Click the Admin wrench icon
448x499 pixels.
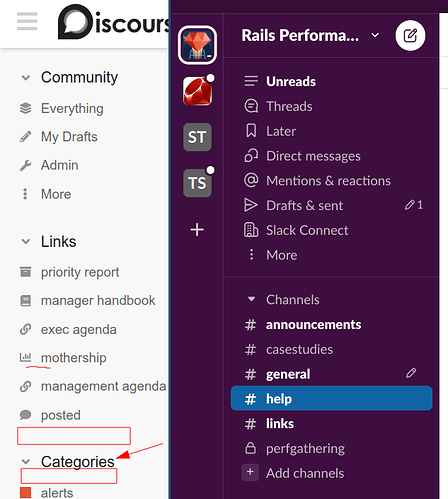tap(26, 165)
